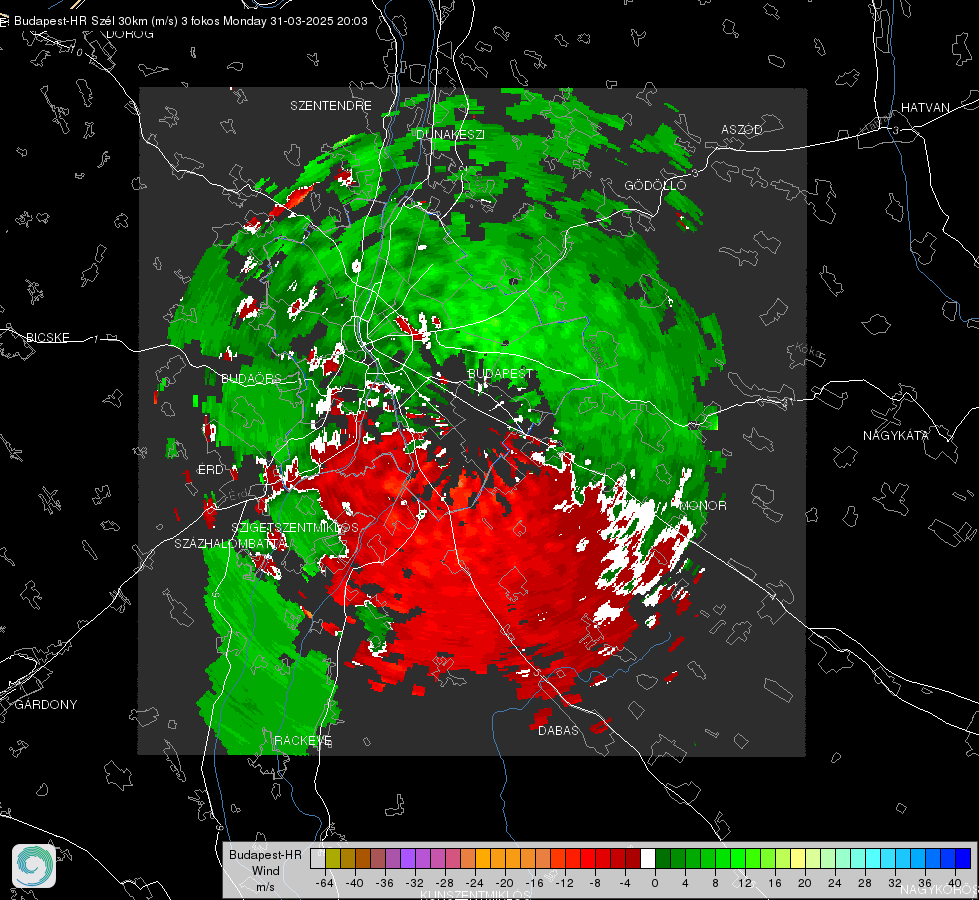
Task: Click the SZIGETSZENTMIKLÓS label
Action: pos(295,528)
